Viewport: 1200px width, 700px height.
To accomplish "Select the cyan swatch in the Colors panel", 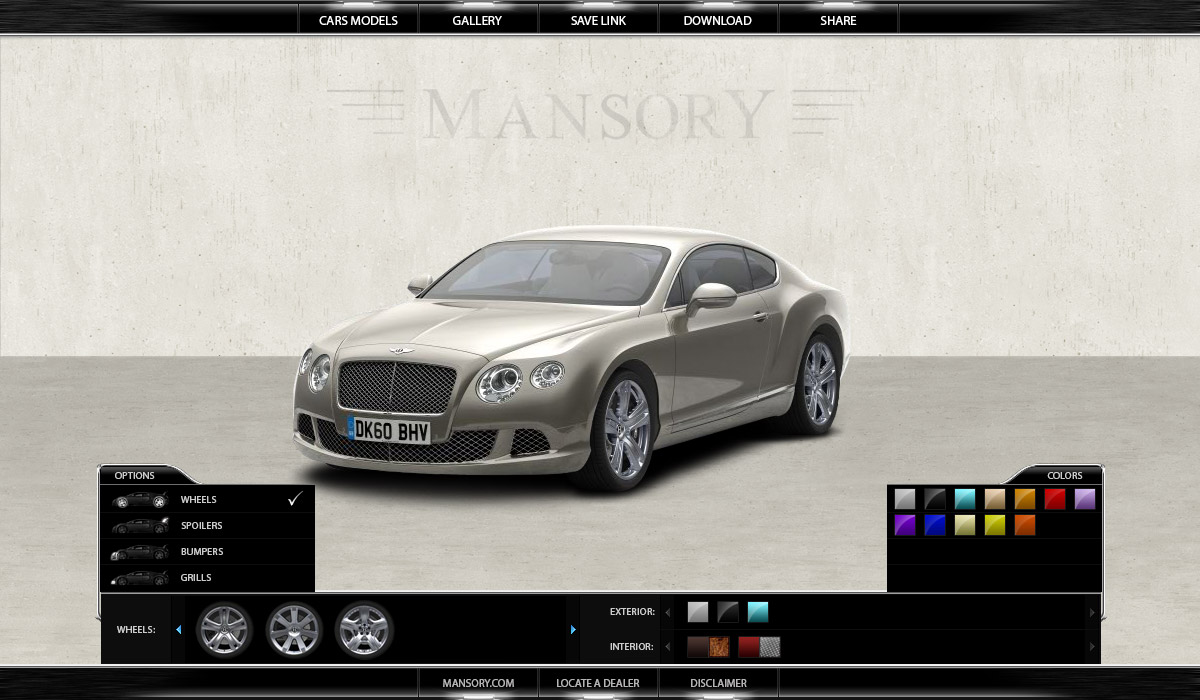I will tap(965, 499).
